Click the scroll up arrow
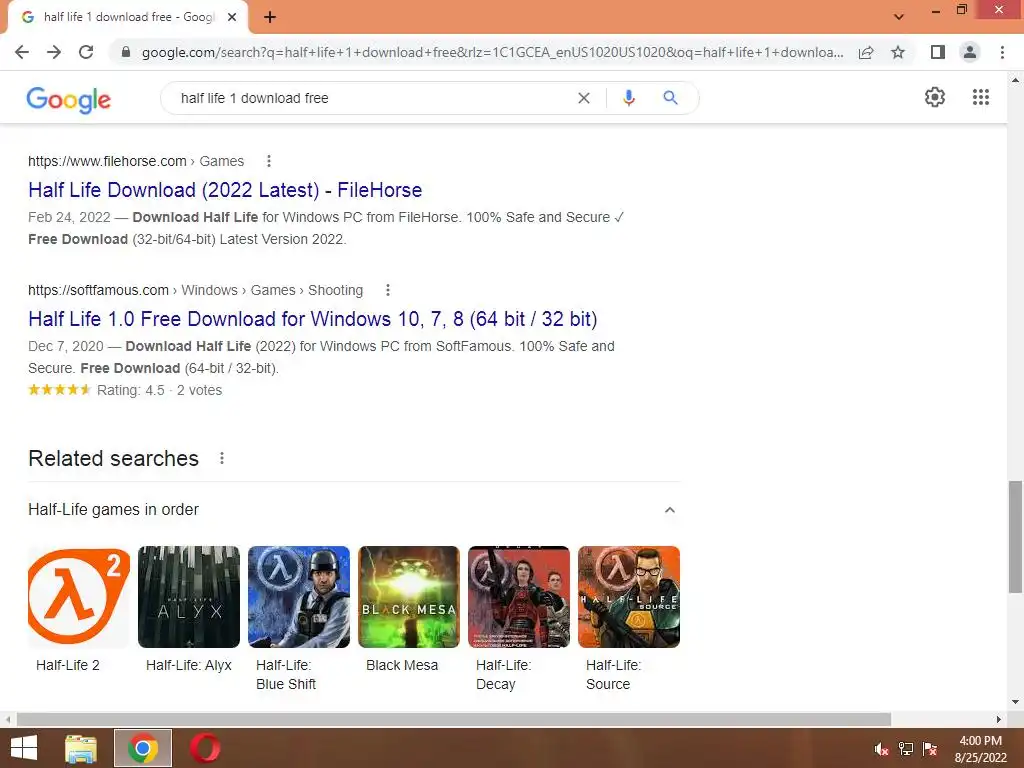The width and height of the screenshot is (1024, 768). click(1015, 80)
